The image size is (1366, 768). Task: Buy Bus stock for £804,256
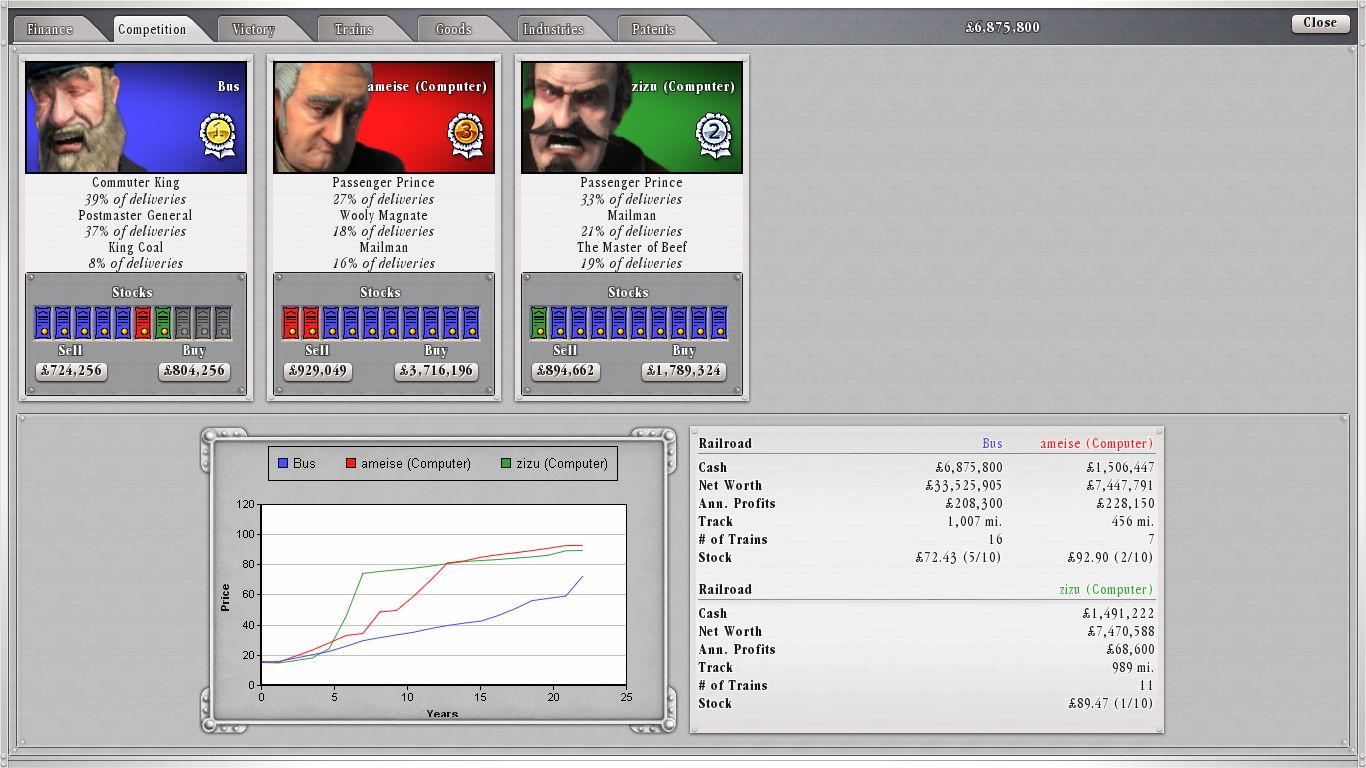click(x=194, y=371)
